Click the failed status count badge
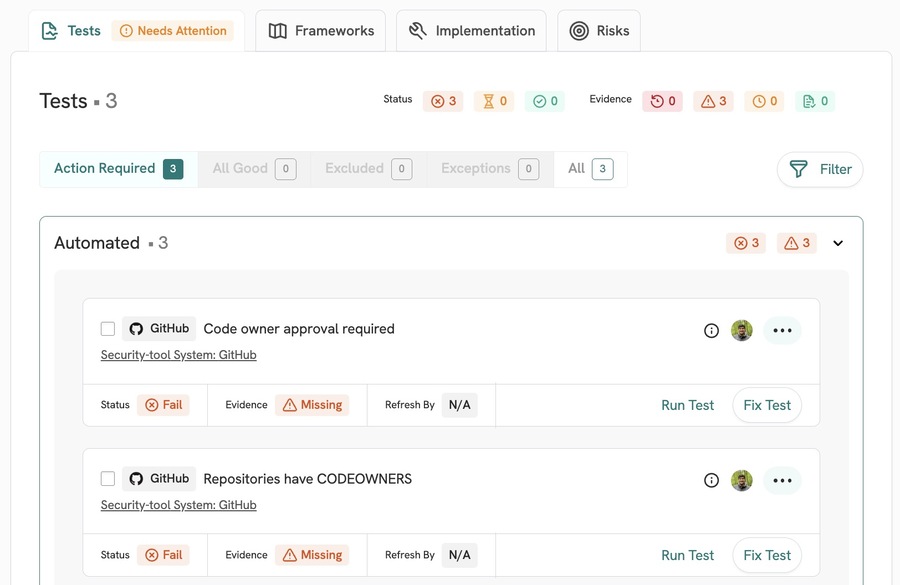 [x=443, y=101]
